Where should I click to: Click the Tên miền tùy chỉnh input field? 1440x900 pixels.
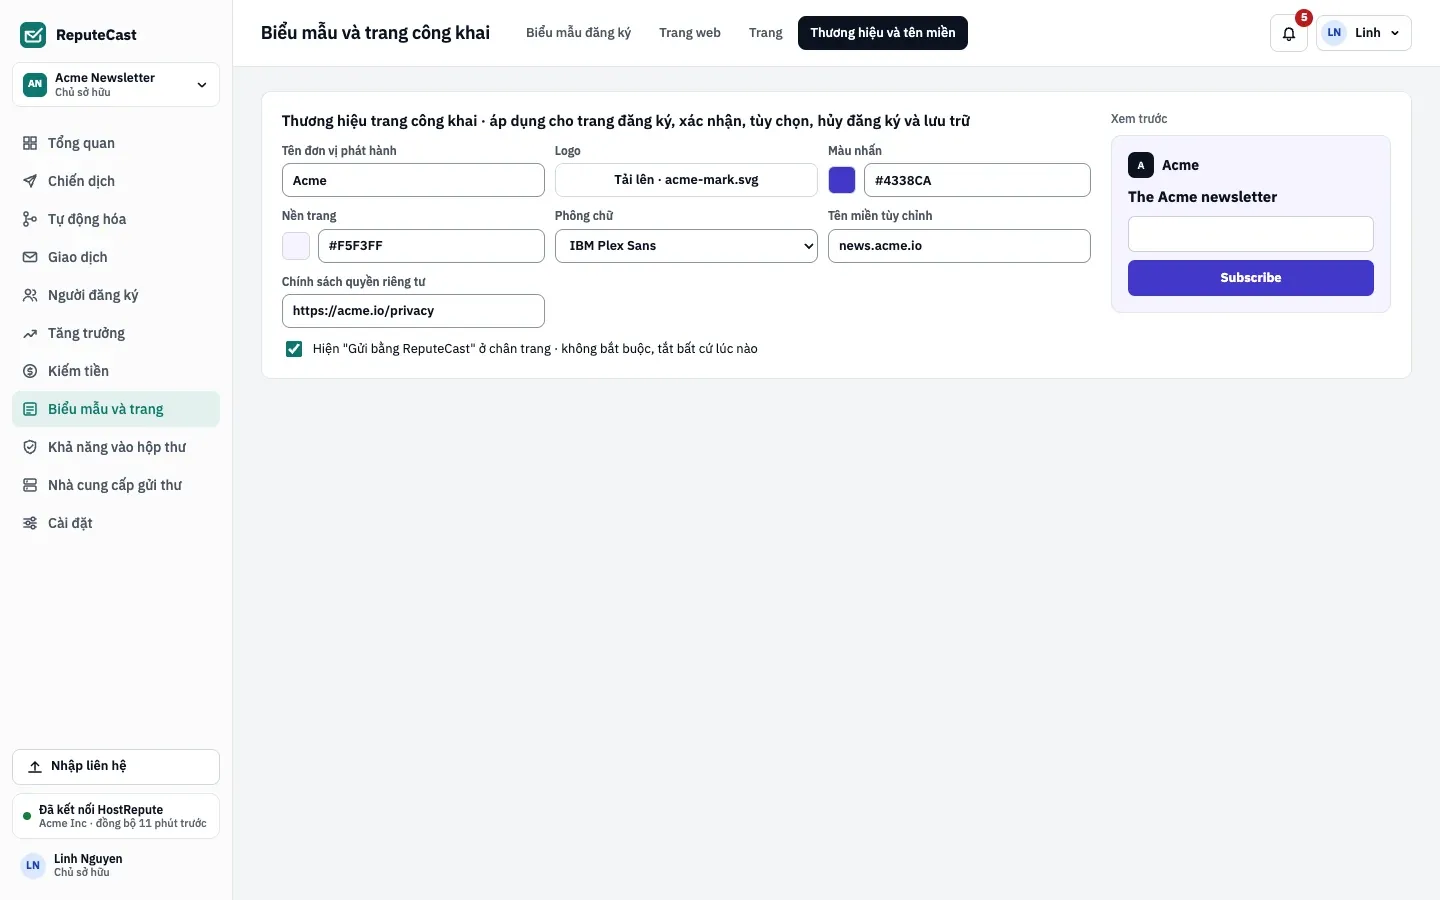pyautogui.click(x=959, y=246)
